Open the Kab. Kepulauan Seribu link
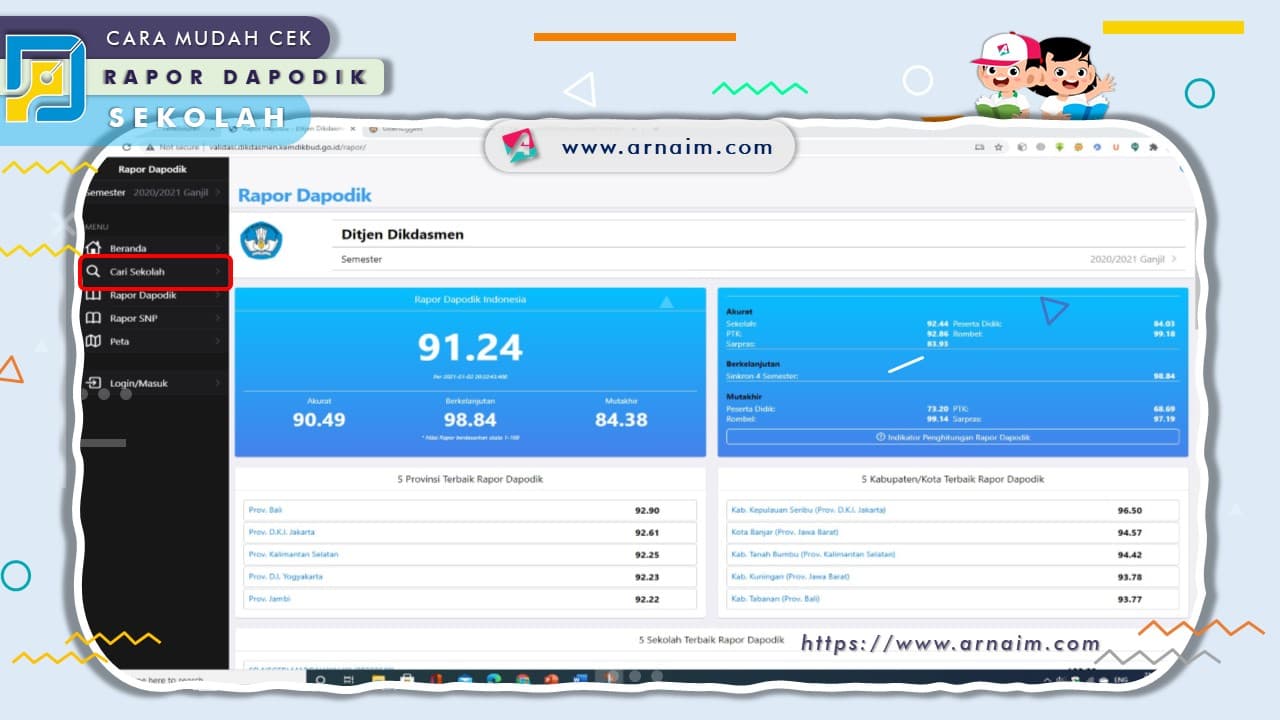This screenshot has width=1280, height=720. point(808,510)
